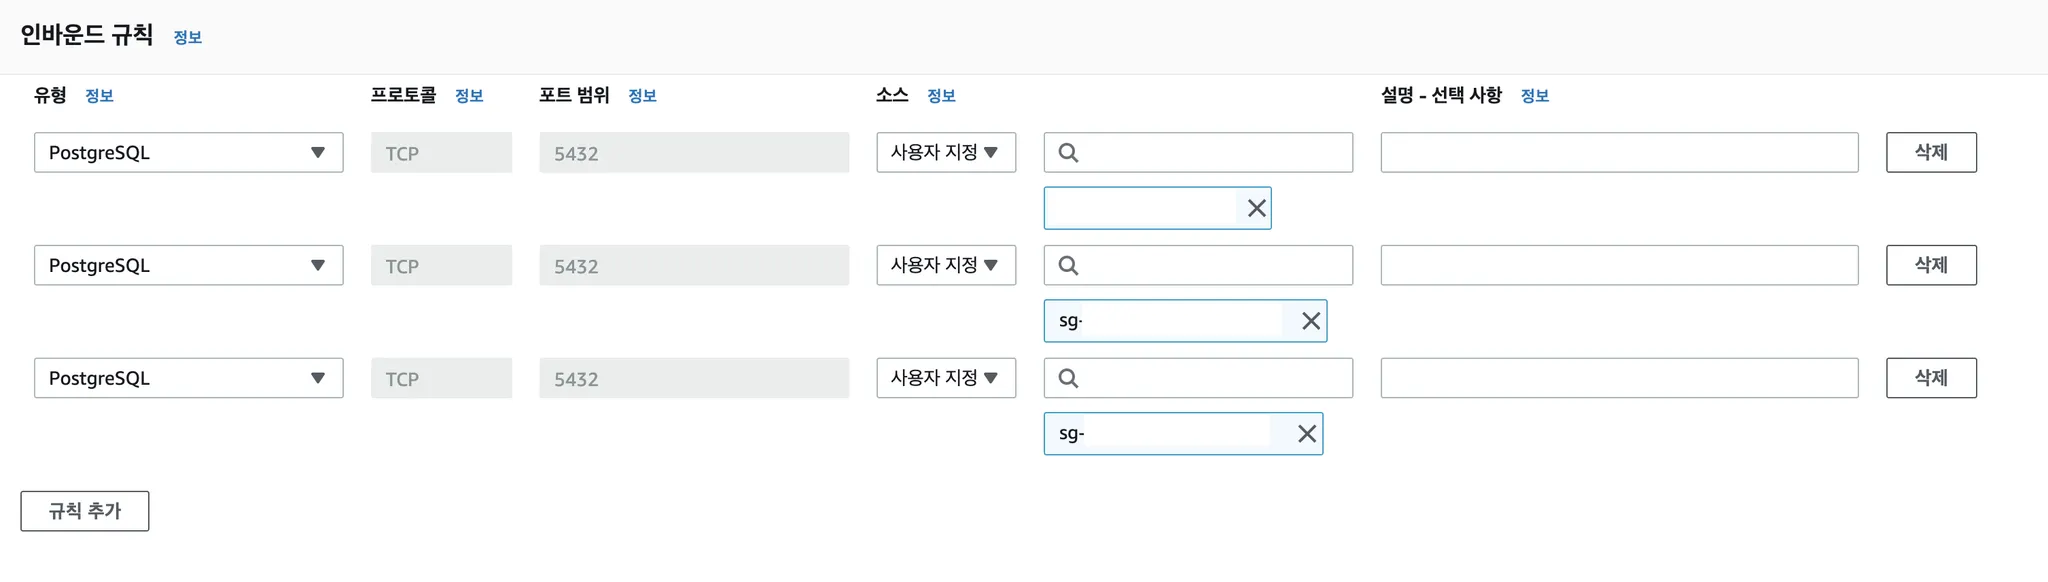Click 삭제 button for the first rule

pyautogui.click(x=1930, y=153)
